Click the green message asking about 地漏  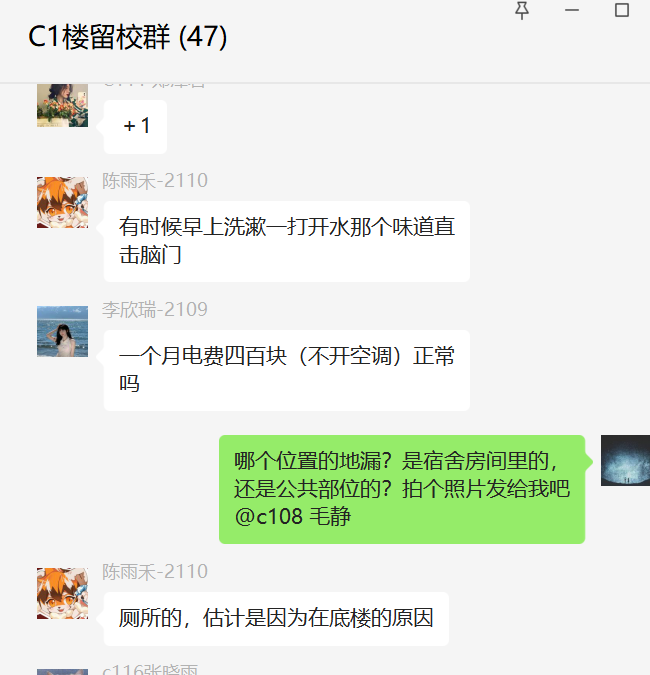tap(402, 489)
